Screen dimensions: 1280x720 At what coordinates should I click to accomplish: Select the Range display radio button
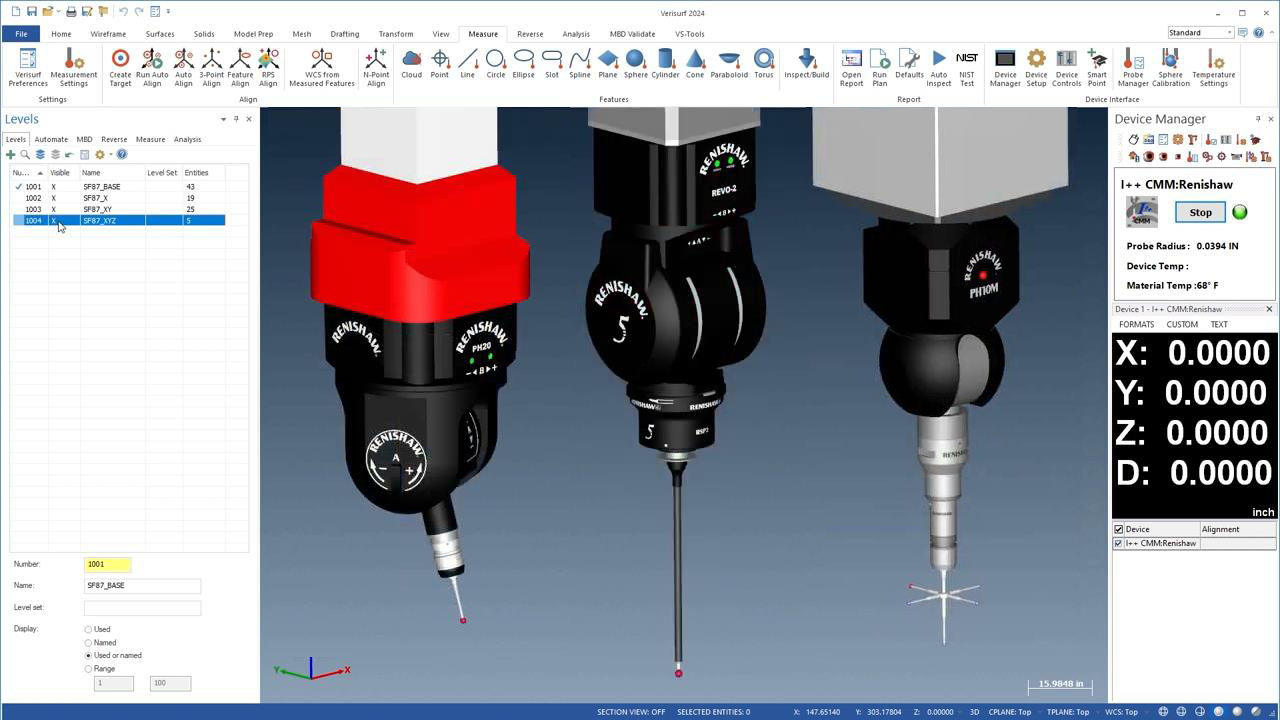point(88,668)
